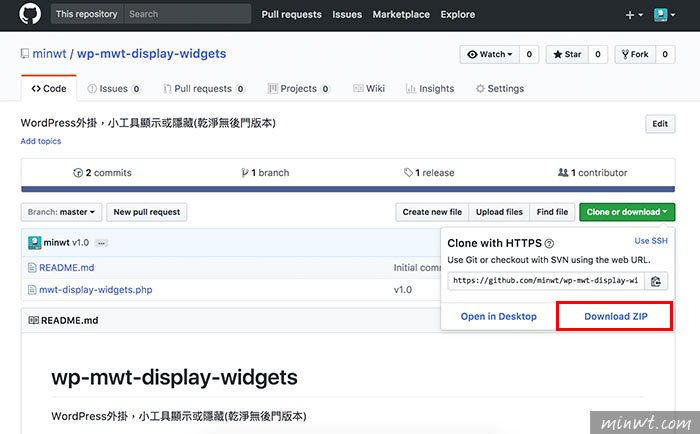Viewport: 700px width, 434px height.
Task: Switch clone method with Use SSH
Action: [651, 241]
